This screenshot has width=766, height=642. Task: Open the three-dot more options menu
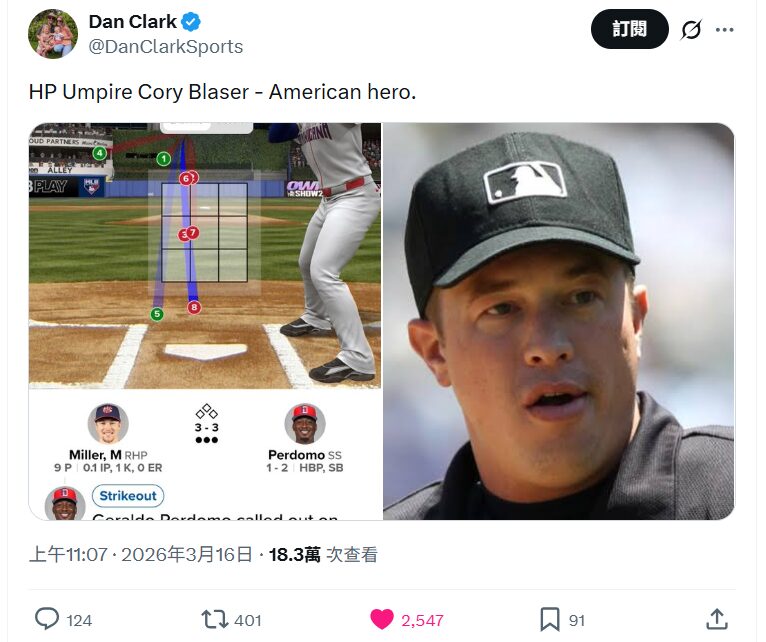725,30
